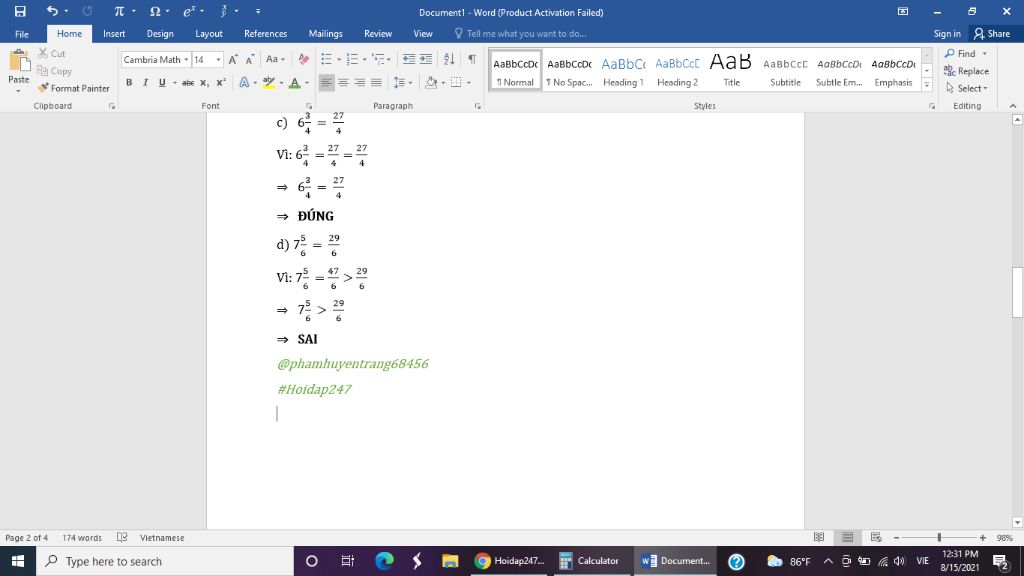The image size is (1024, 576).
Task: Toggle strikethrough formatting
Action: 188,82
